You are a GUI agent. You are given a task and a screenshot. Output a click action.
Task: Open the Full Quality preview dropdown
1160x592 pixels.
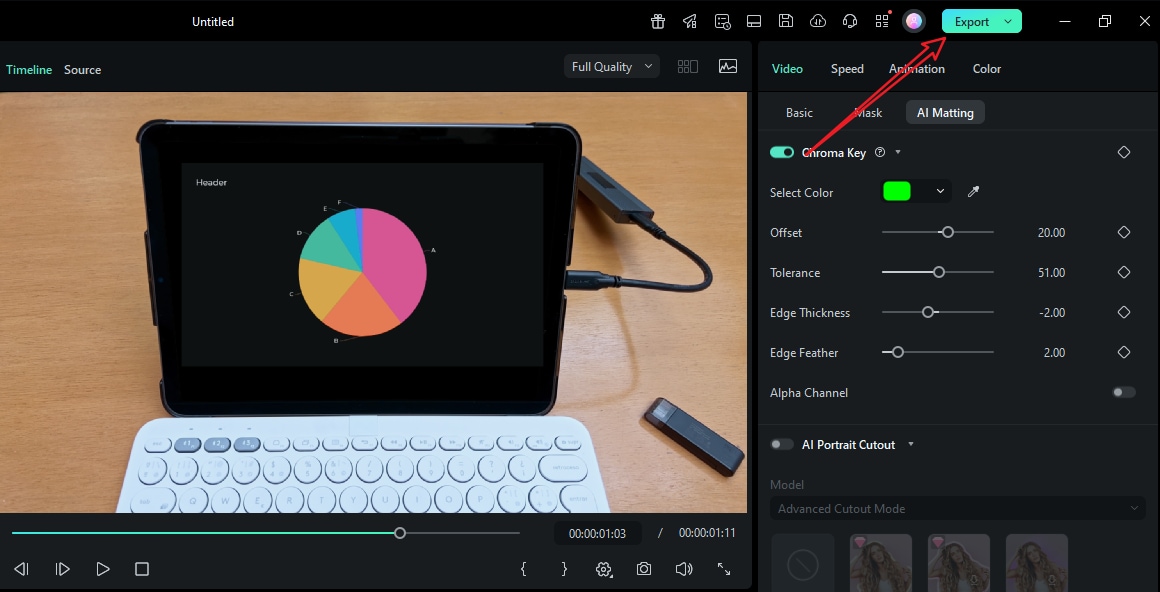(x=611, y=65)
